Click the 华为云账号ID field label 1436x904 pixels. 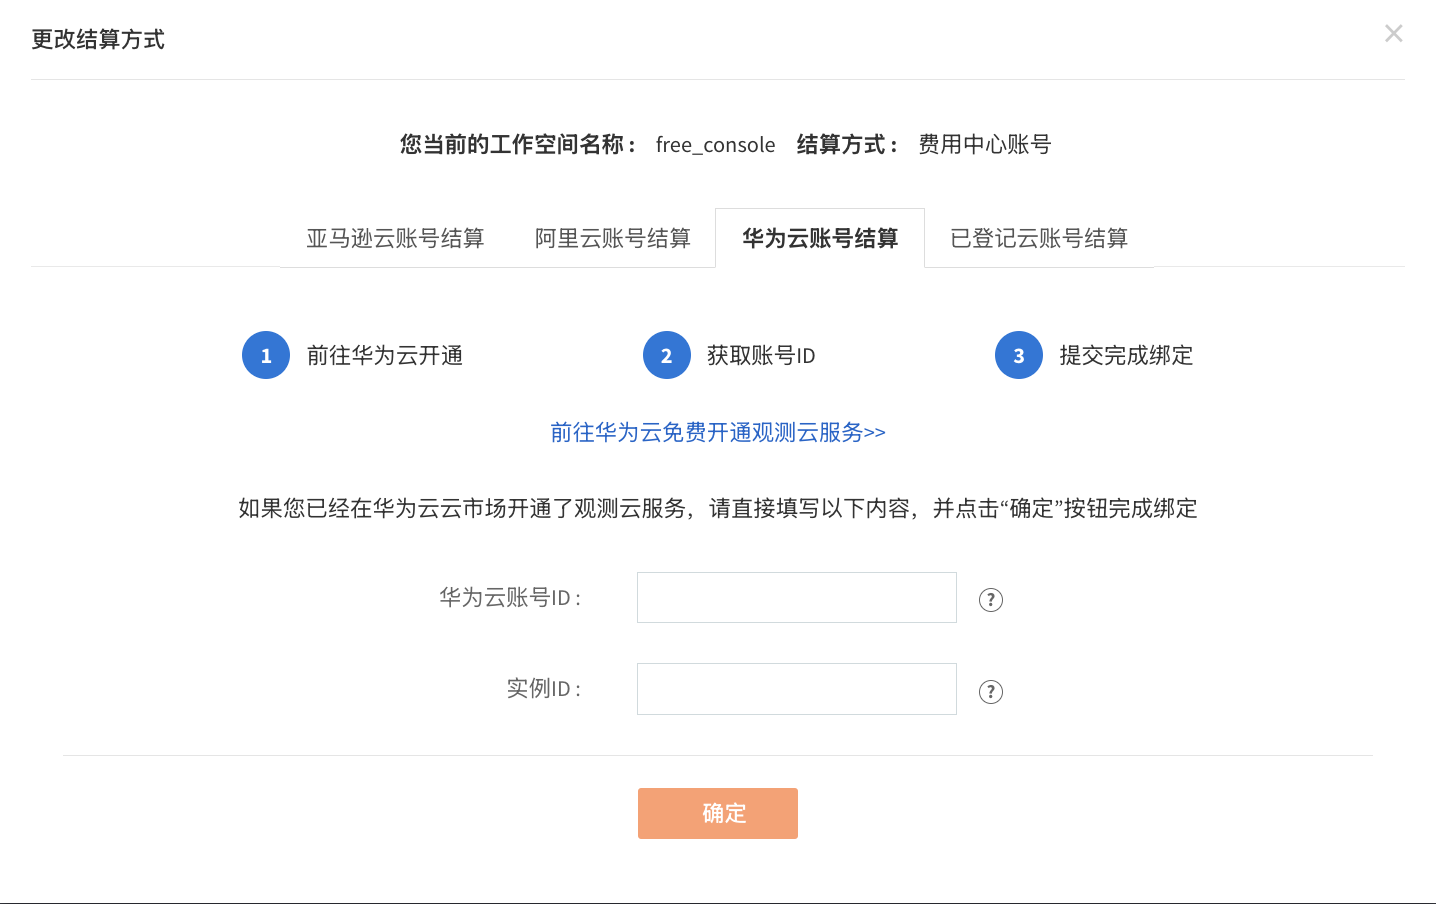coord(510,598)
